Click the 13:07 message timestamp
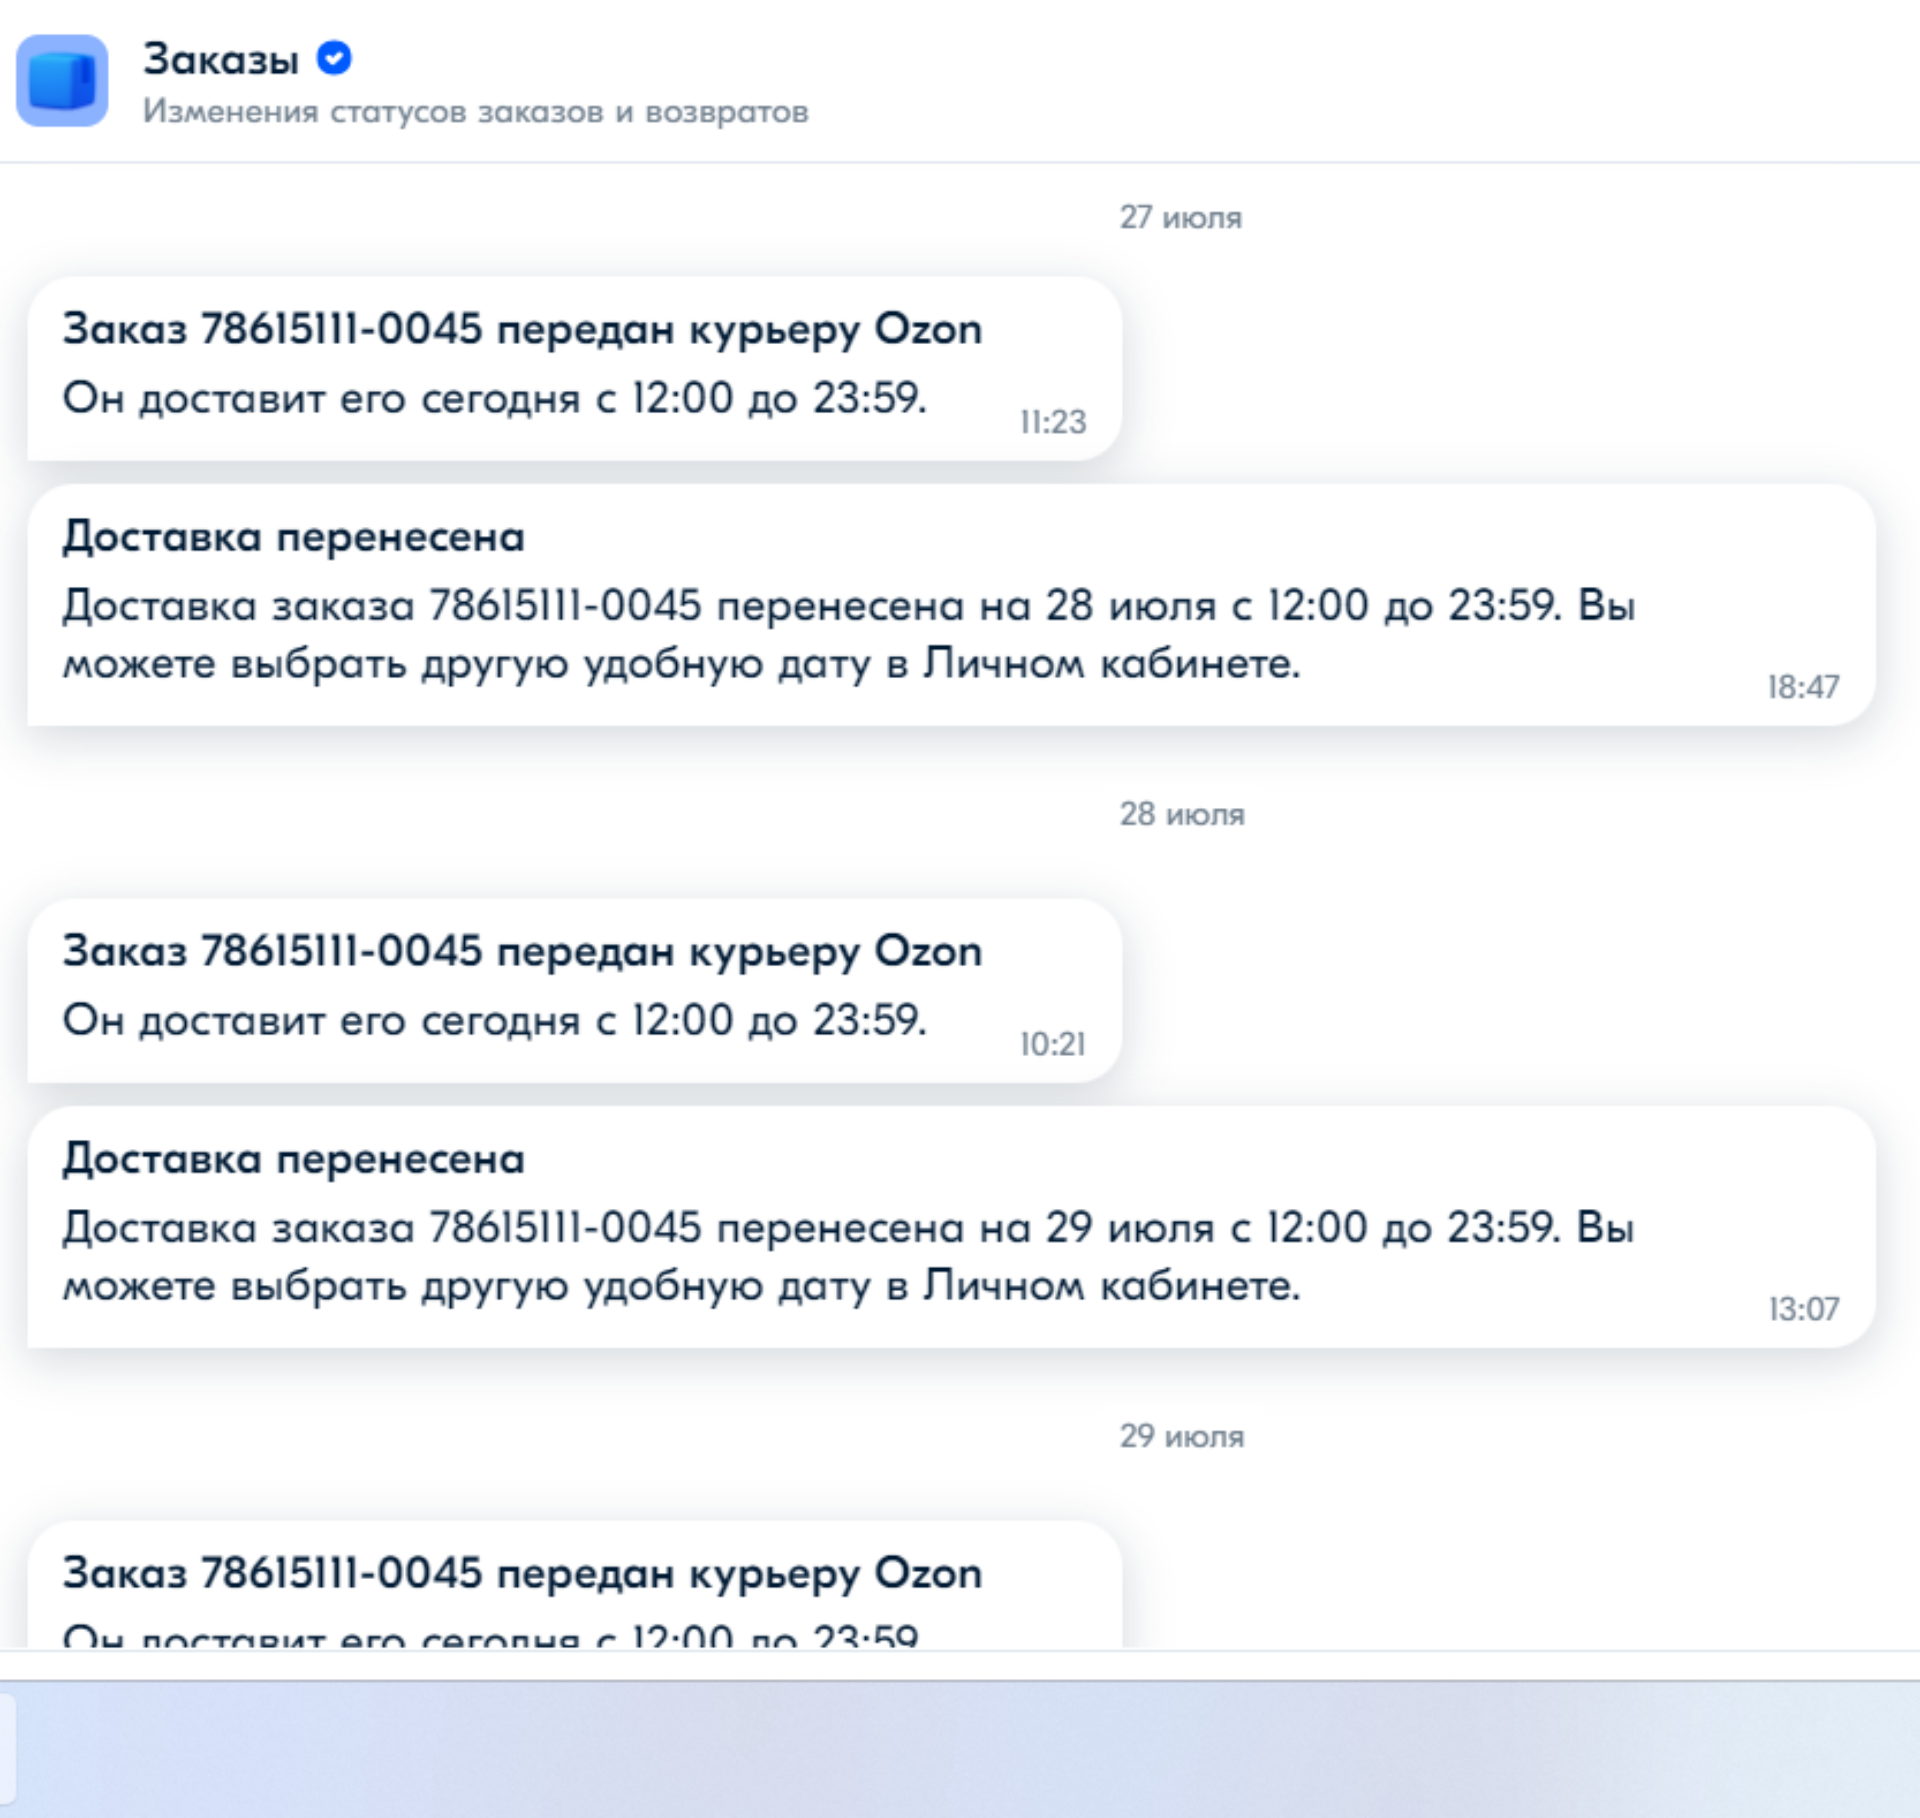Screen dimensions: 1920x1818 [1804, 1309]
